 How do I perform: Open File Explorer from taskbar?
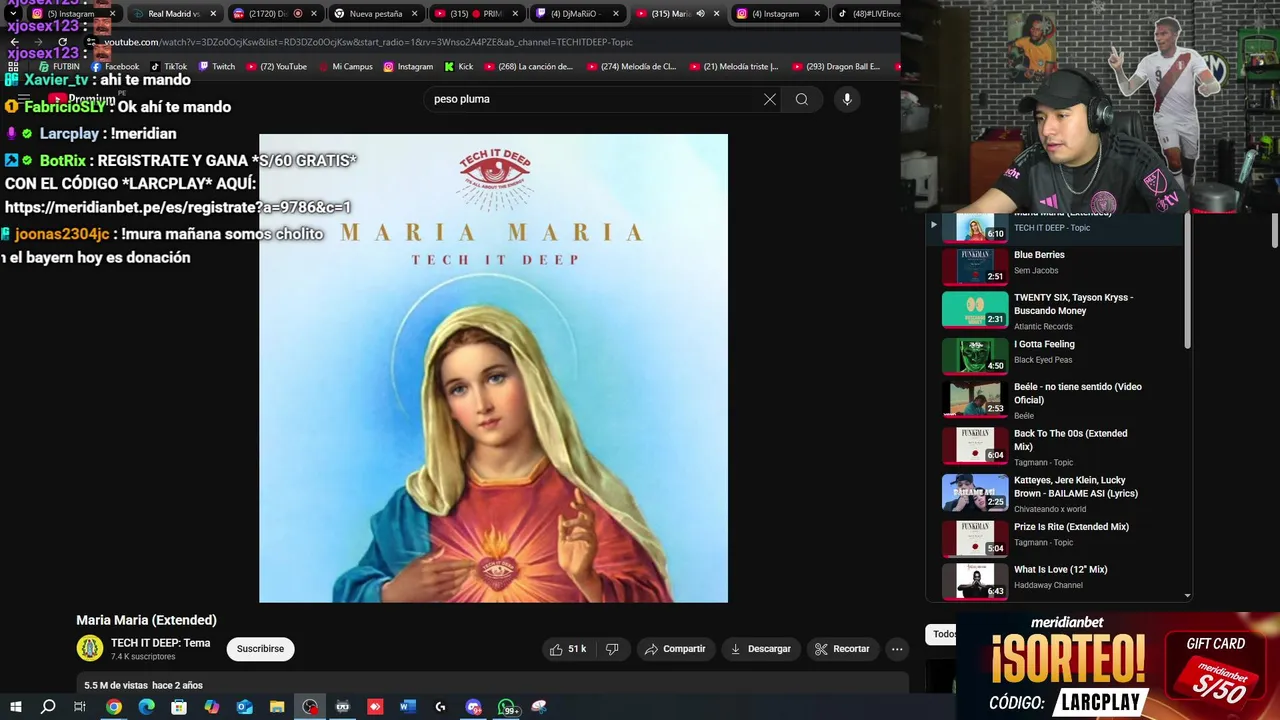(277, 707)
